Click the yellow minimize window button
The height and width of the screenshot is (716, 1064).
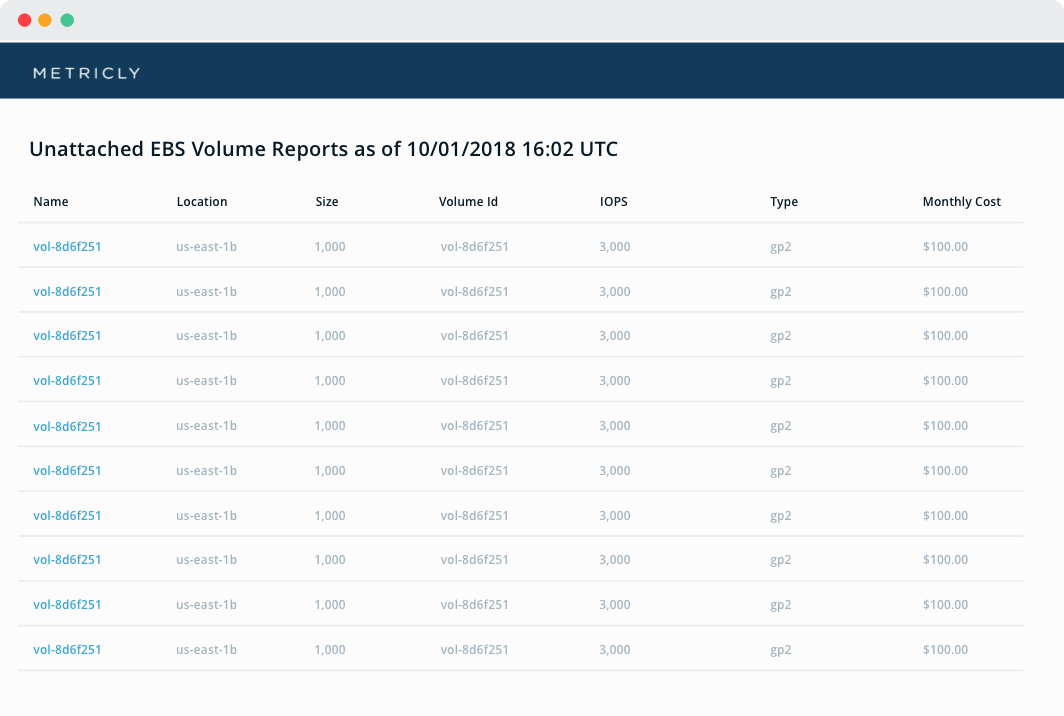pos(45,20)
